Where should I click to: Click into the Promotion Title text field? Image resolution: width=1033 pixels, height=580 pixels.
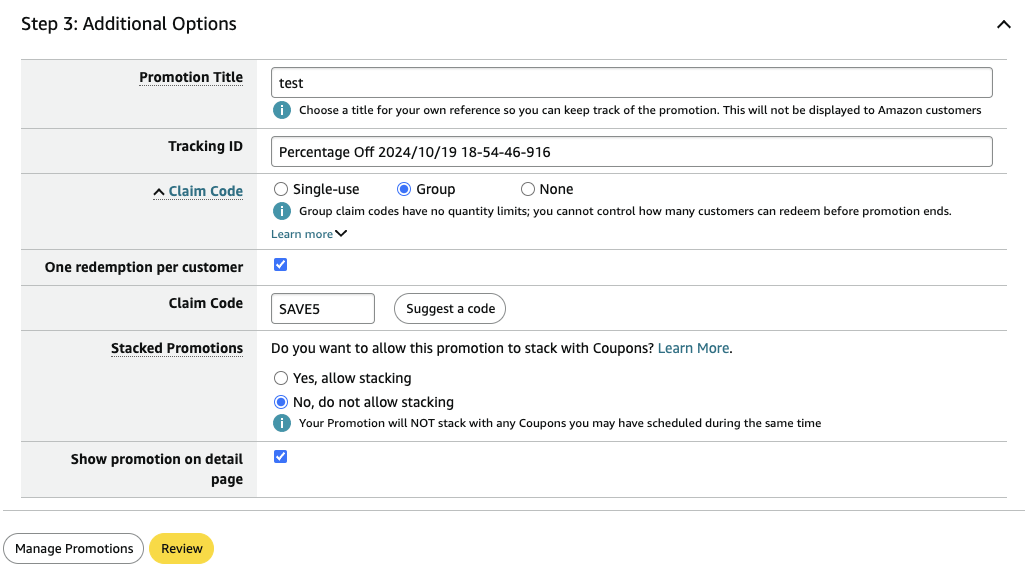click(631, 83)
